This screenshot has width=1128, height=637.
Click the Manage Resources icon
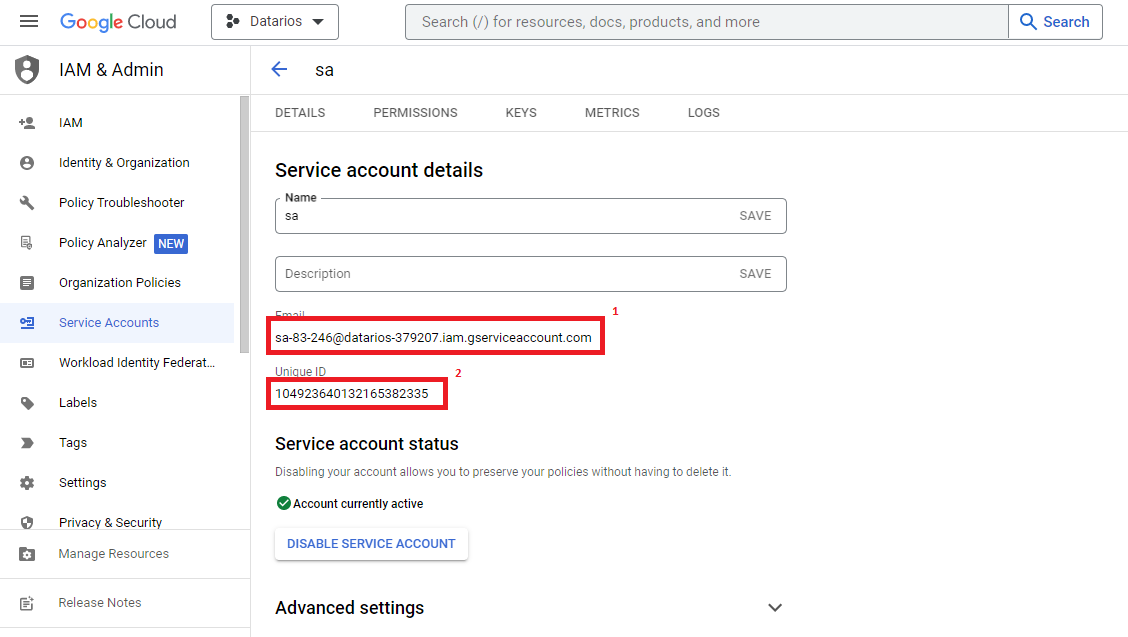pyautogui.click(x=27, y=554)
